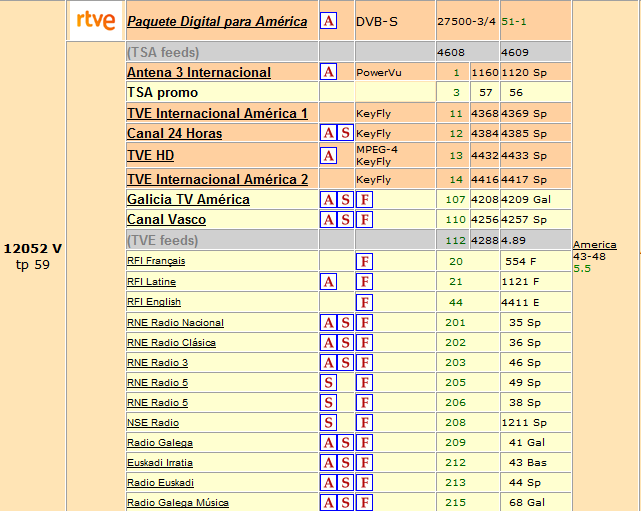Click the F icon in RNE Radio 3 row
The image size is (641, 512).
coord(364,363)
